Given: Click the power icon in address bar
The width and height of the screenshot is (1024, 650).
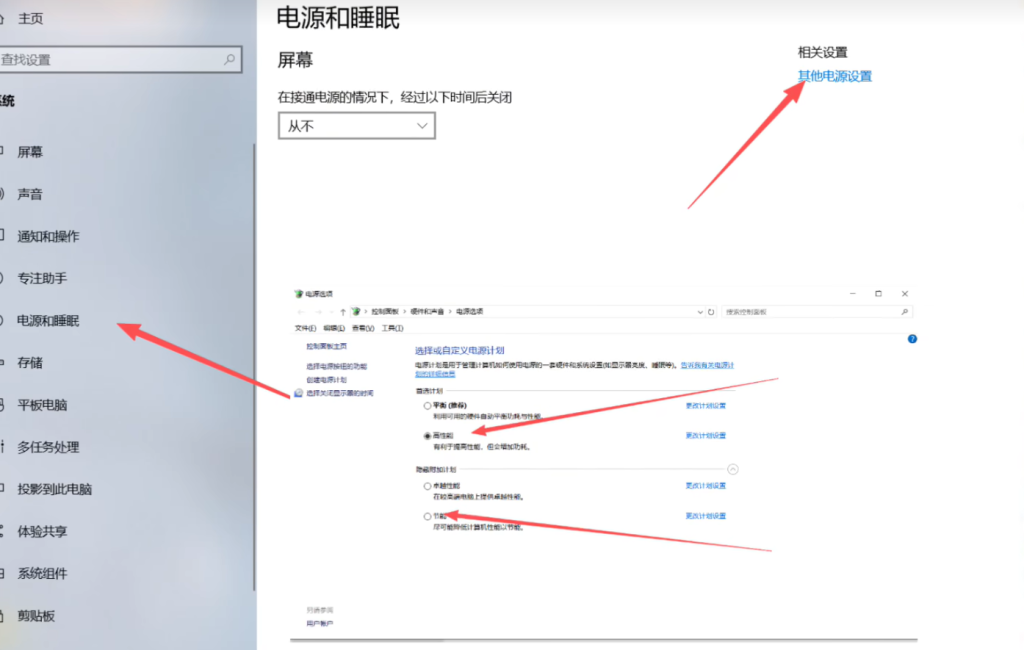Looking at the screenshot, I should [x=355, y=312].
